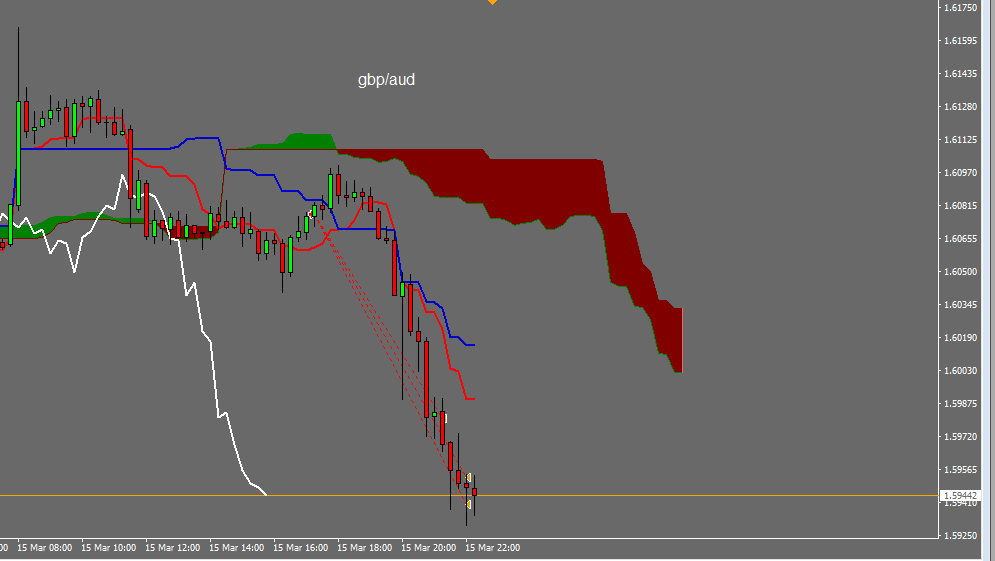Click the 15 Mar 18:00 time label
Image resolution: width=995 pixels, height=561 pixels.
364,548
